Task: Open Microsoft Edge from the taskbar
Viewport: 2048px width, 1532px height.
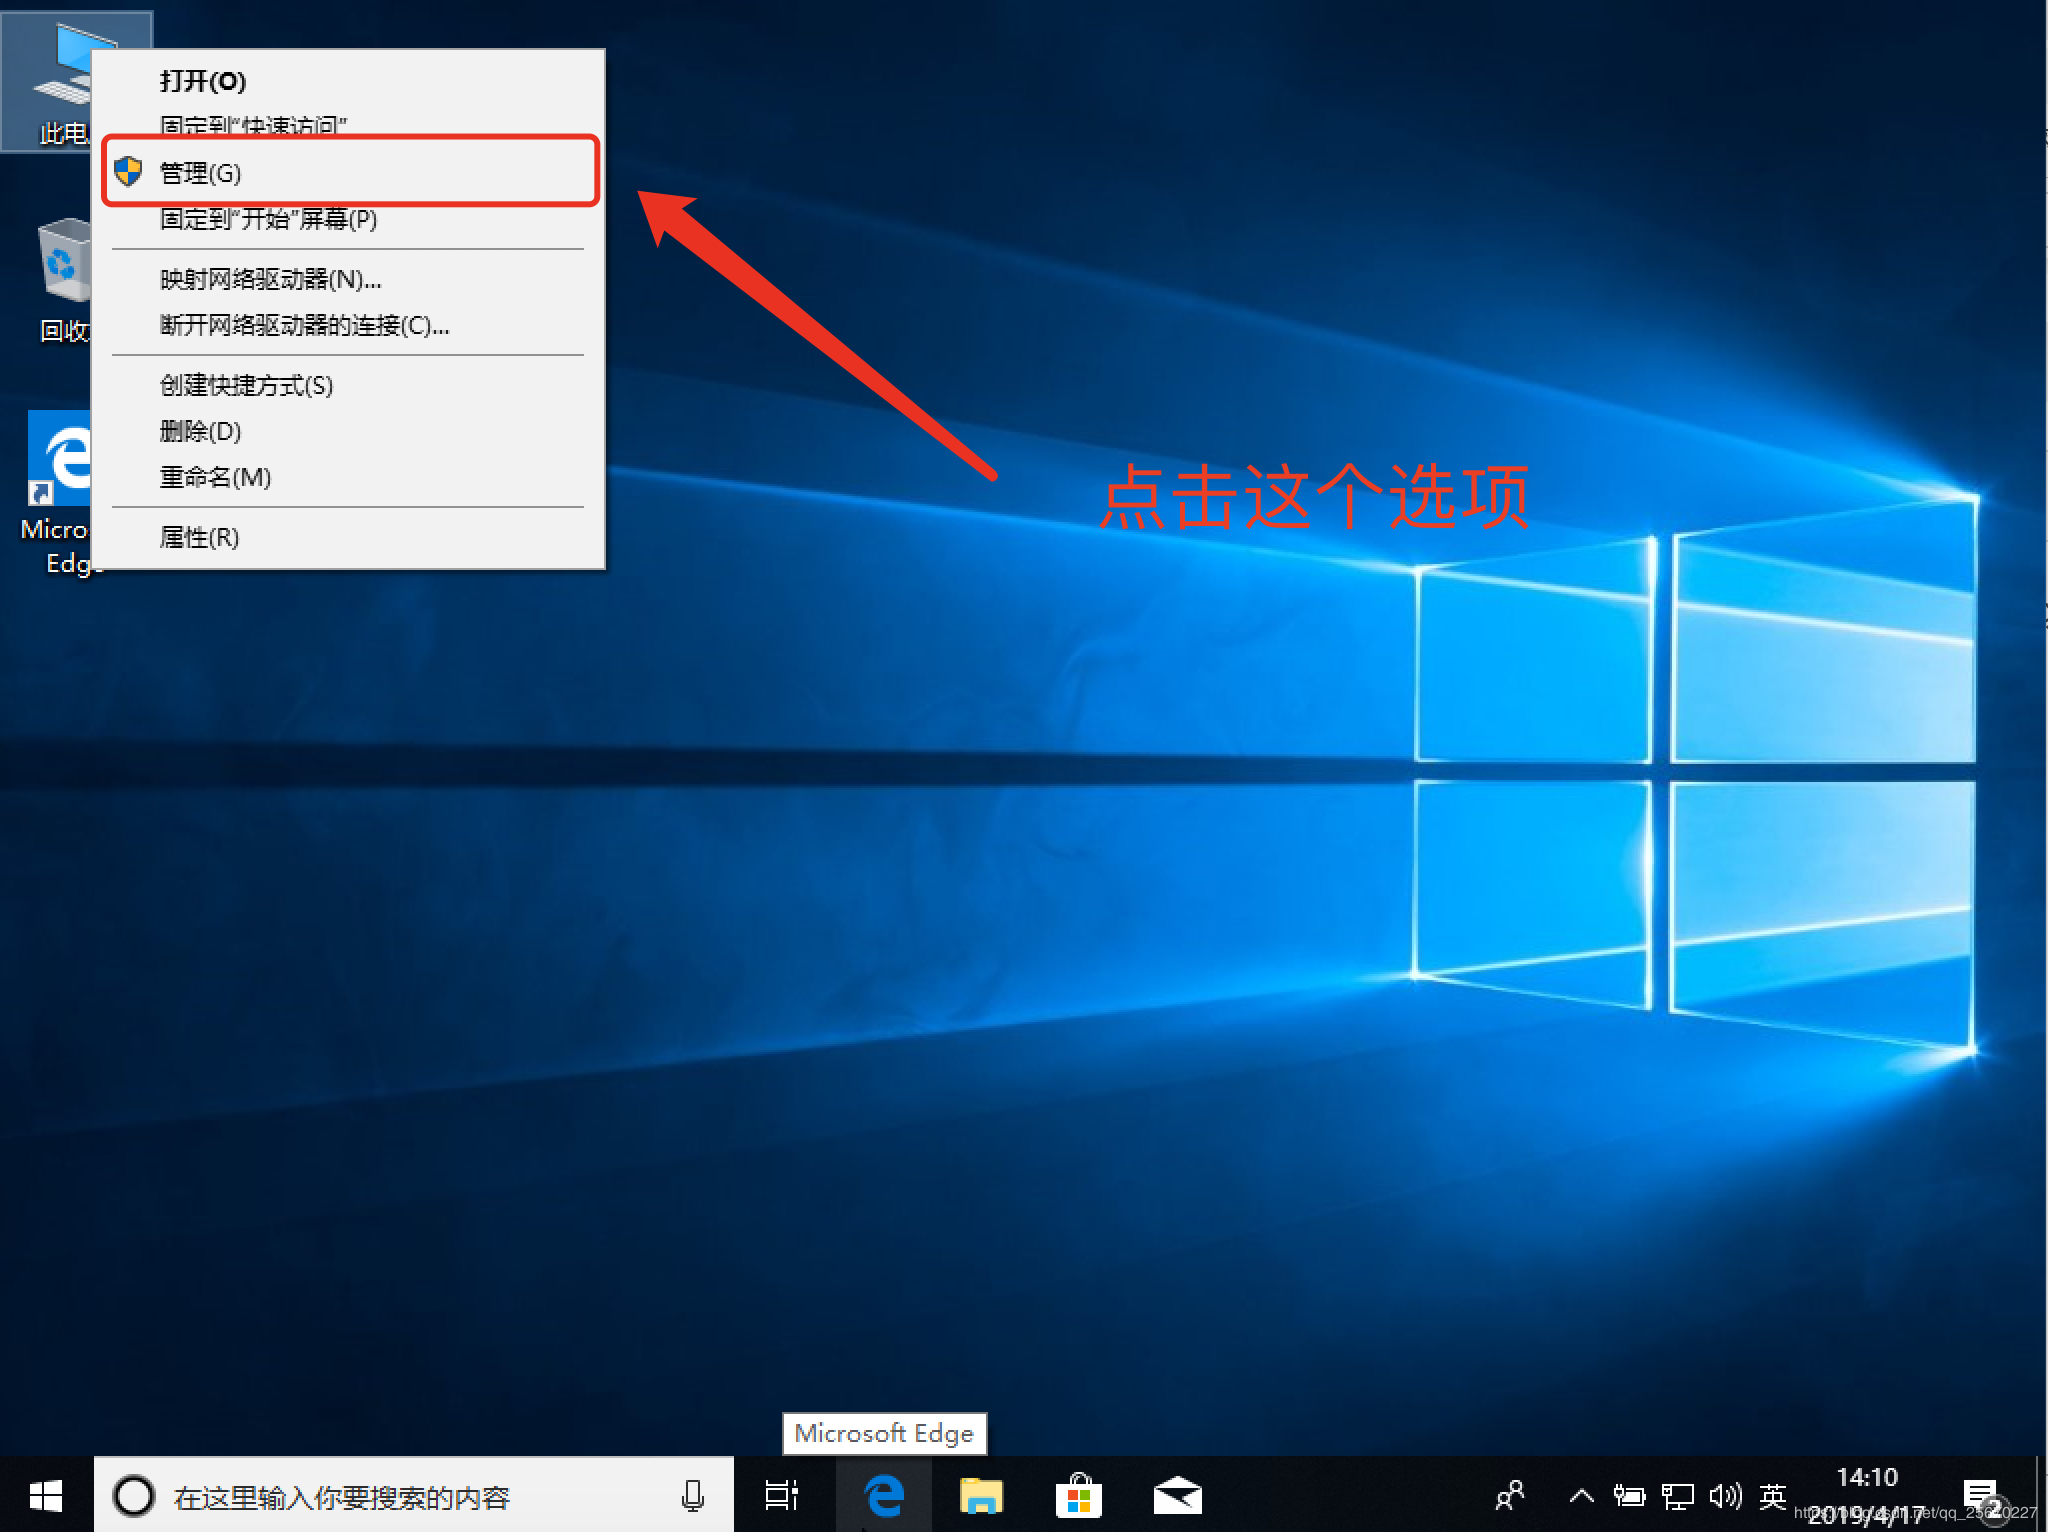Action: [884, 1496]
